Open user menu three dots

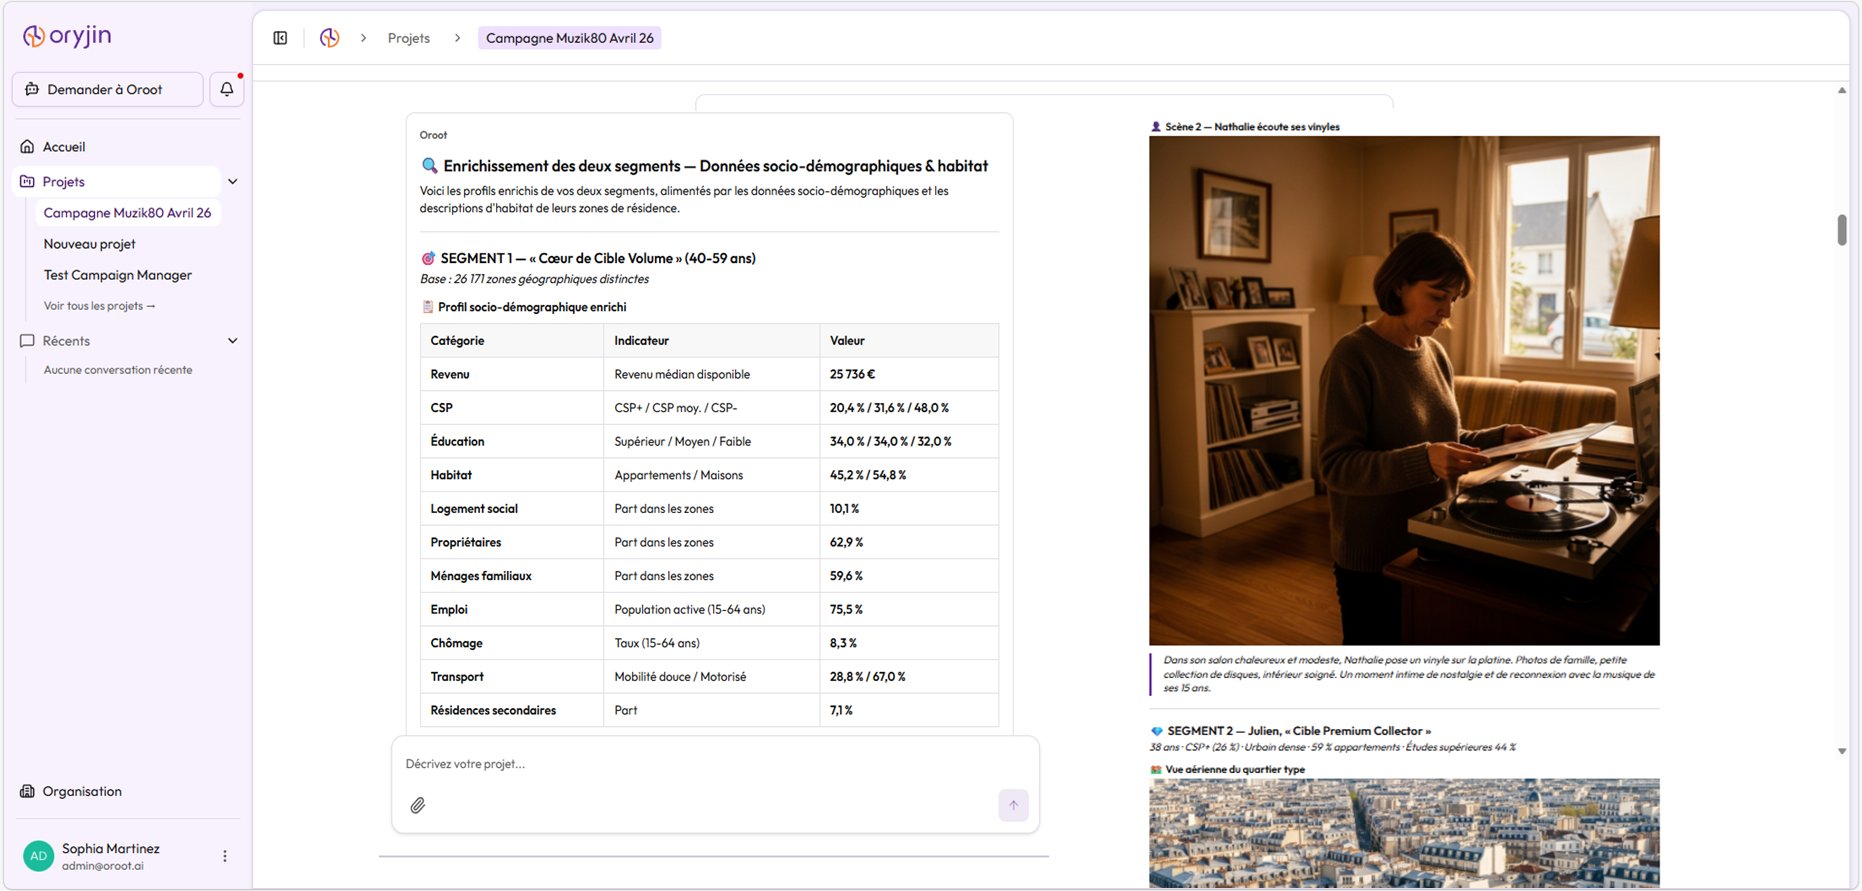pos(225,856)
